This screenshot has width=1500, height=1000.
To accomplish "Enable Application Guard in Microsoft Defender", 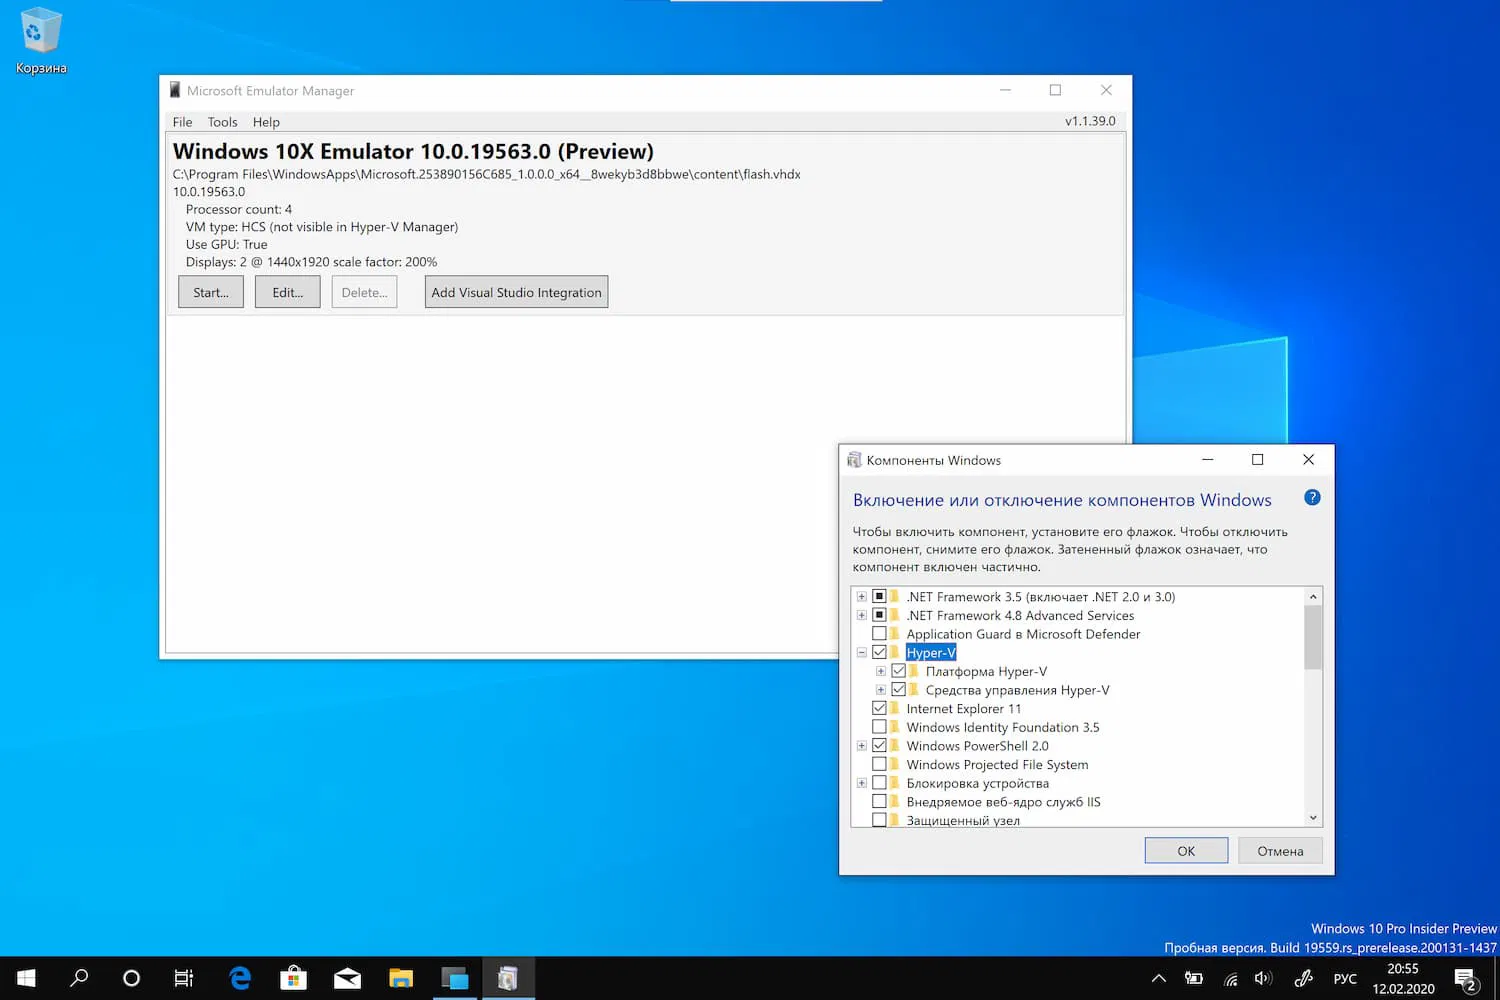I will pyautogui.click(x=879, y=634).
